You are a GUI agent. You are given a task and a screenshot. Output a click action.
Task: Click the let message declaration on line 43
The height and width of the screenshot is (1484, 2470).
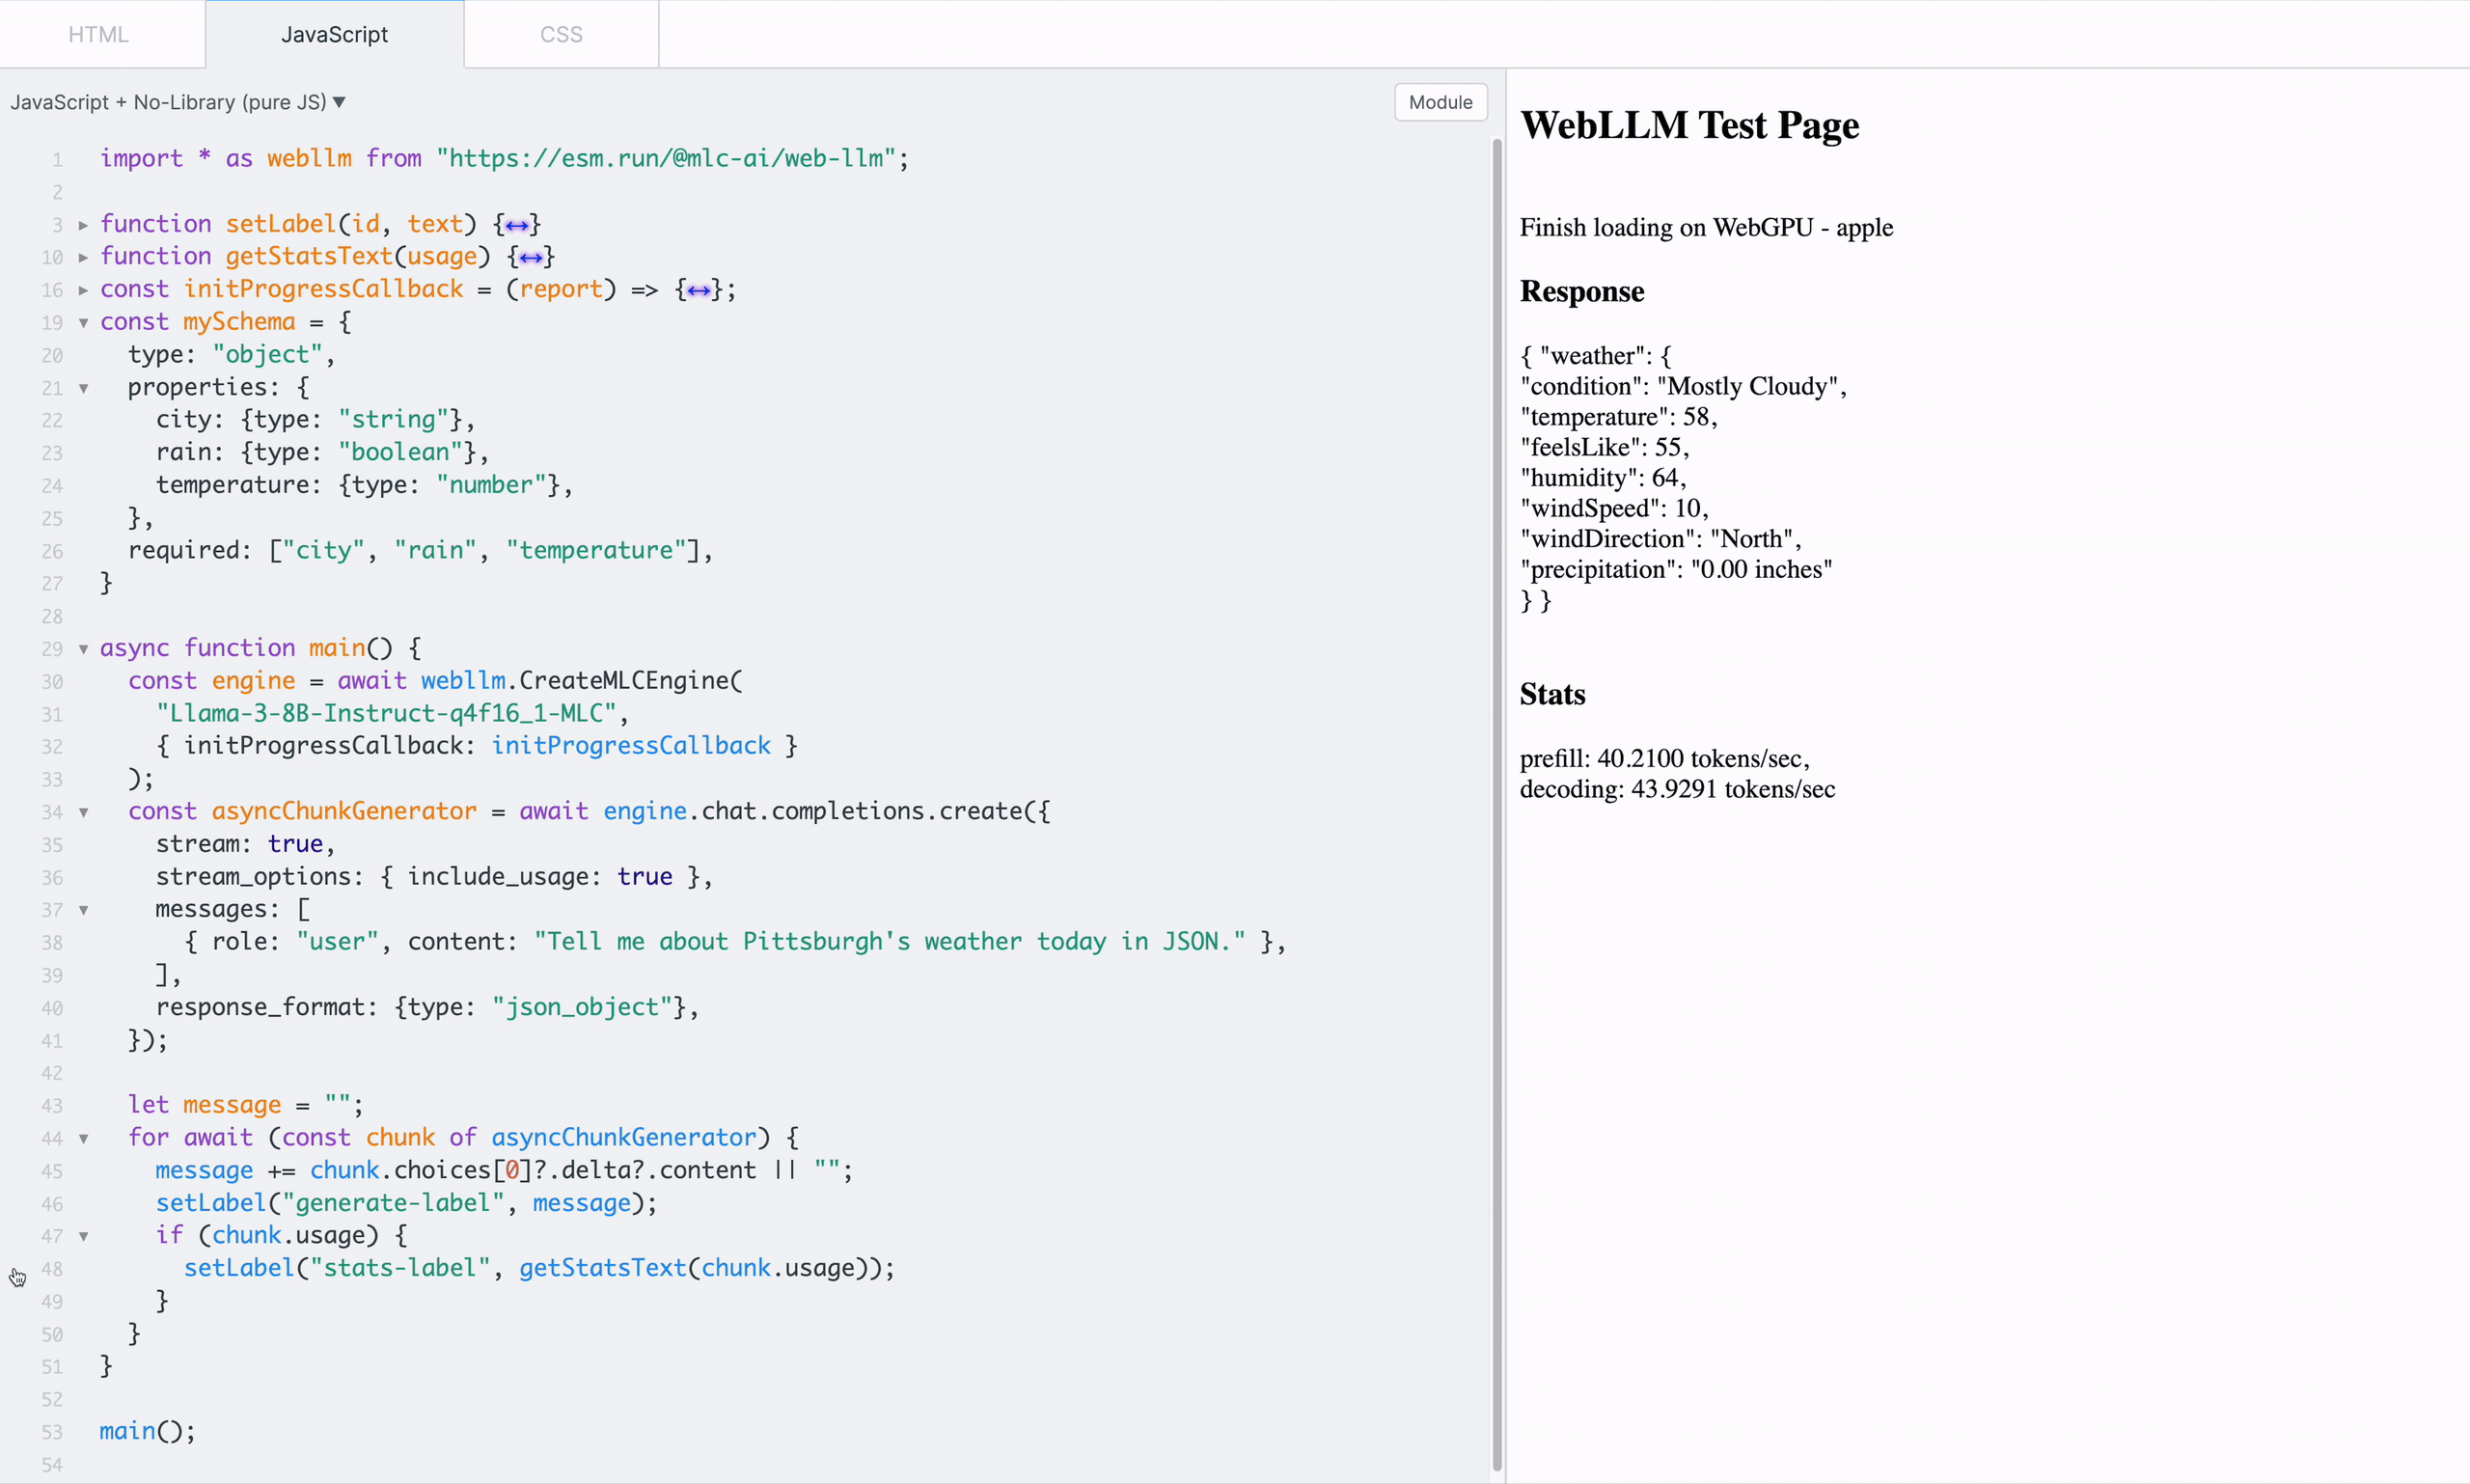pyautogui.click(x=245, y=1105)
